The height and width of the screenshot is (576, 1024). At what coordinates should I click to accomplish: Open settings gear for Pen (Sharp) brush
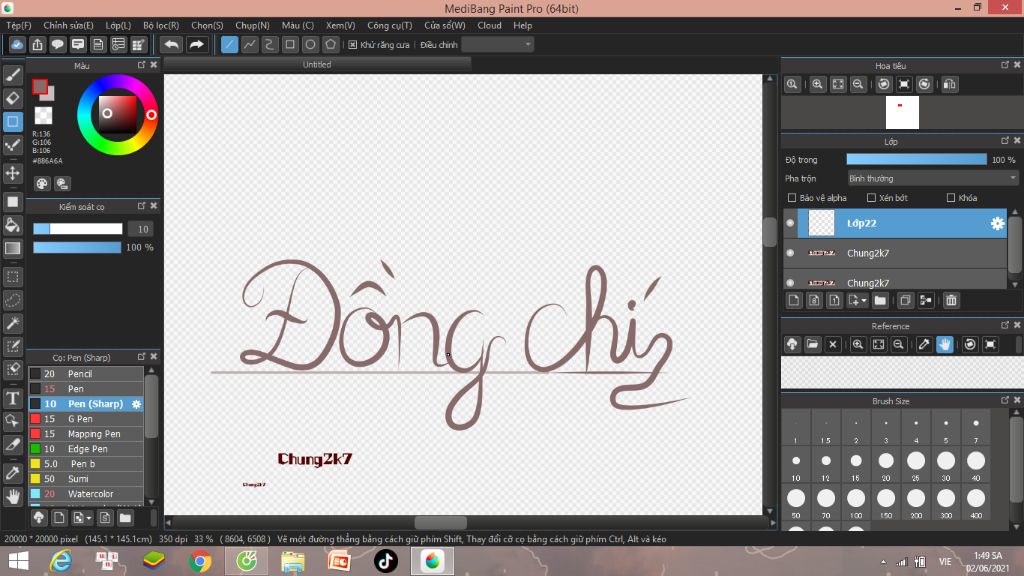(136, 404)
